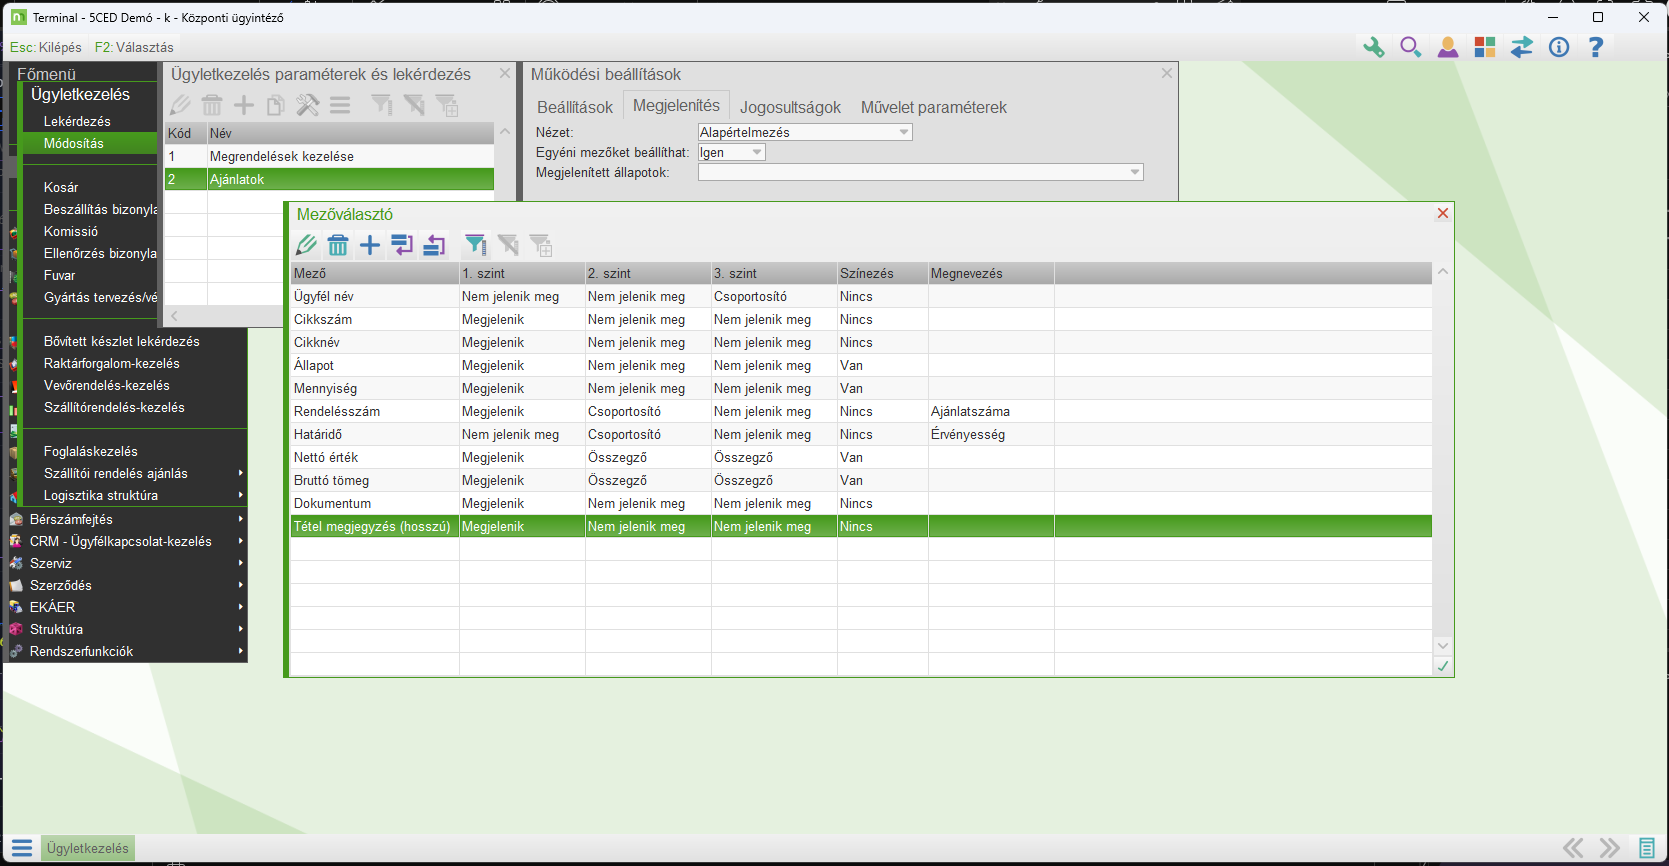Click Esc: Kilépés shortcut button
The image size is (1669, 866).
[46, 47]
